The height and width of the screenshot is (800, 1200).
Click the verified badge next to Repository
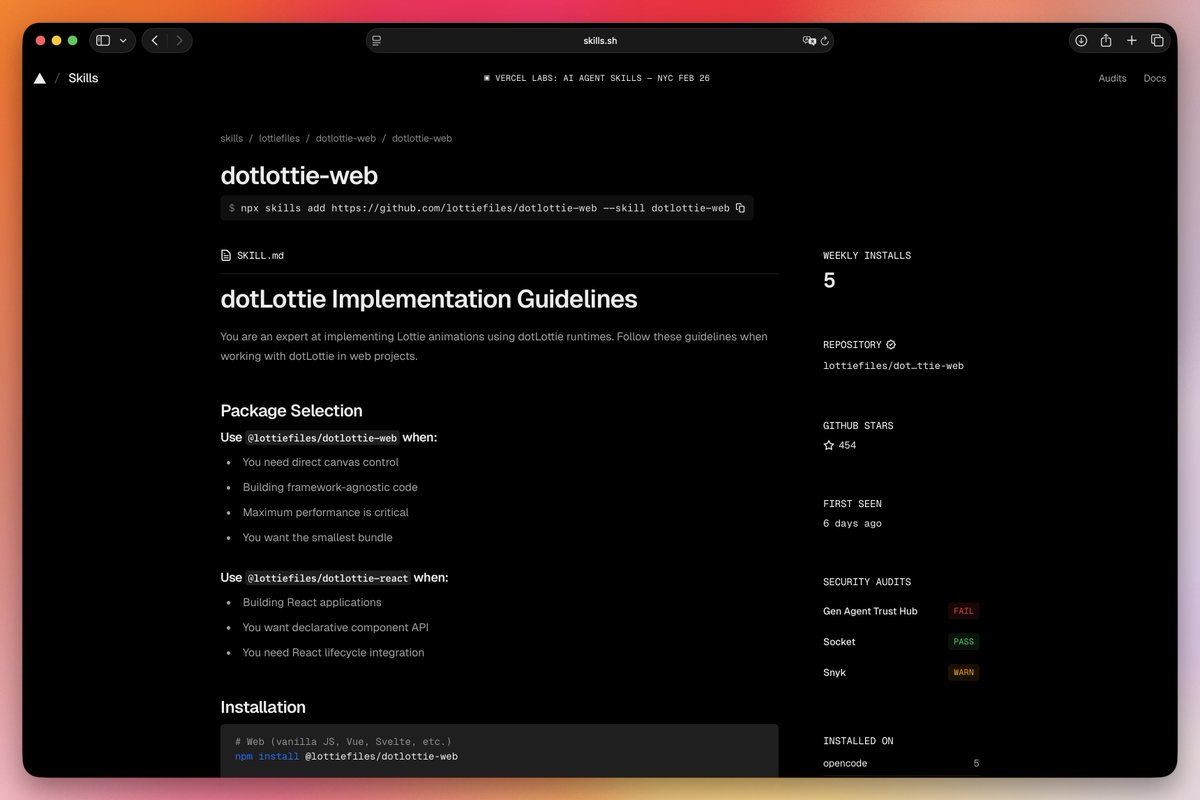(x=891, y=344)
